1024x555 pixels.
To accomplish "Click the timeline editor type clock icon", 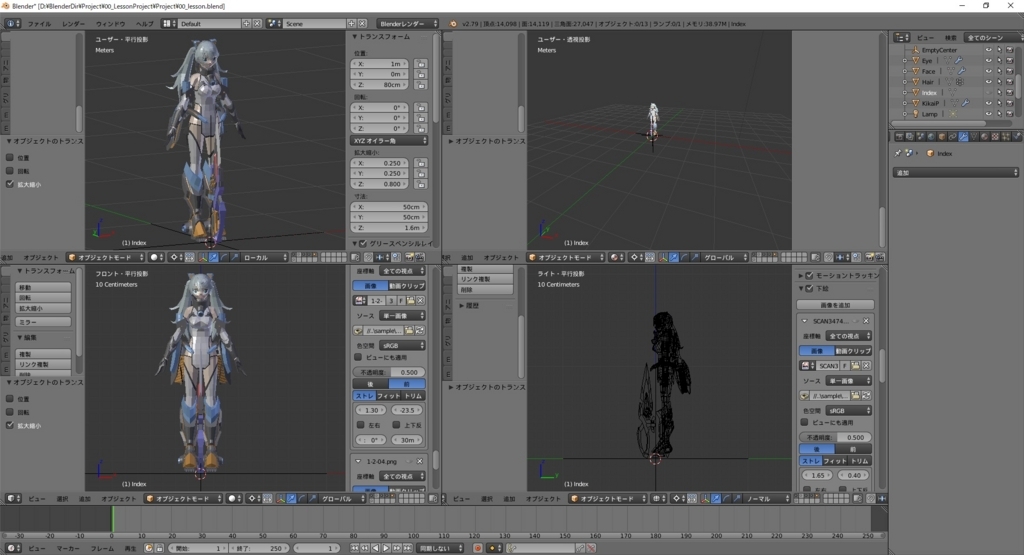I will click(12, 548).
